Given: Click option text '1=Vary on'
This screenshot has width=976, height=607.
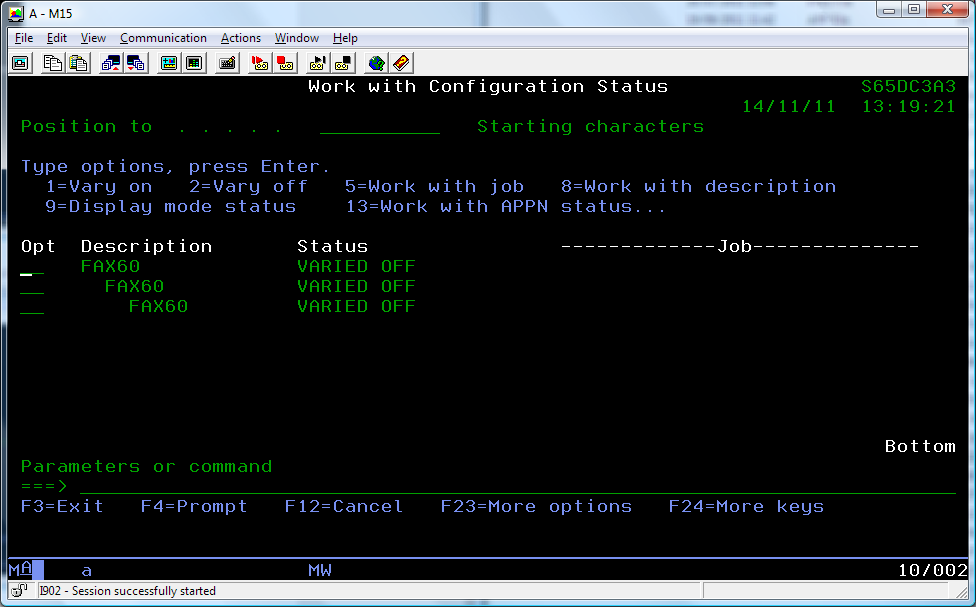Looking at the screenshot, I should [x=99, y=187].
